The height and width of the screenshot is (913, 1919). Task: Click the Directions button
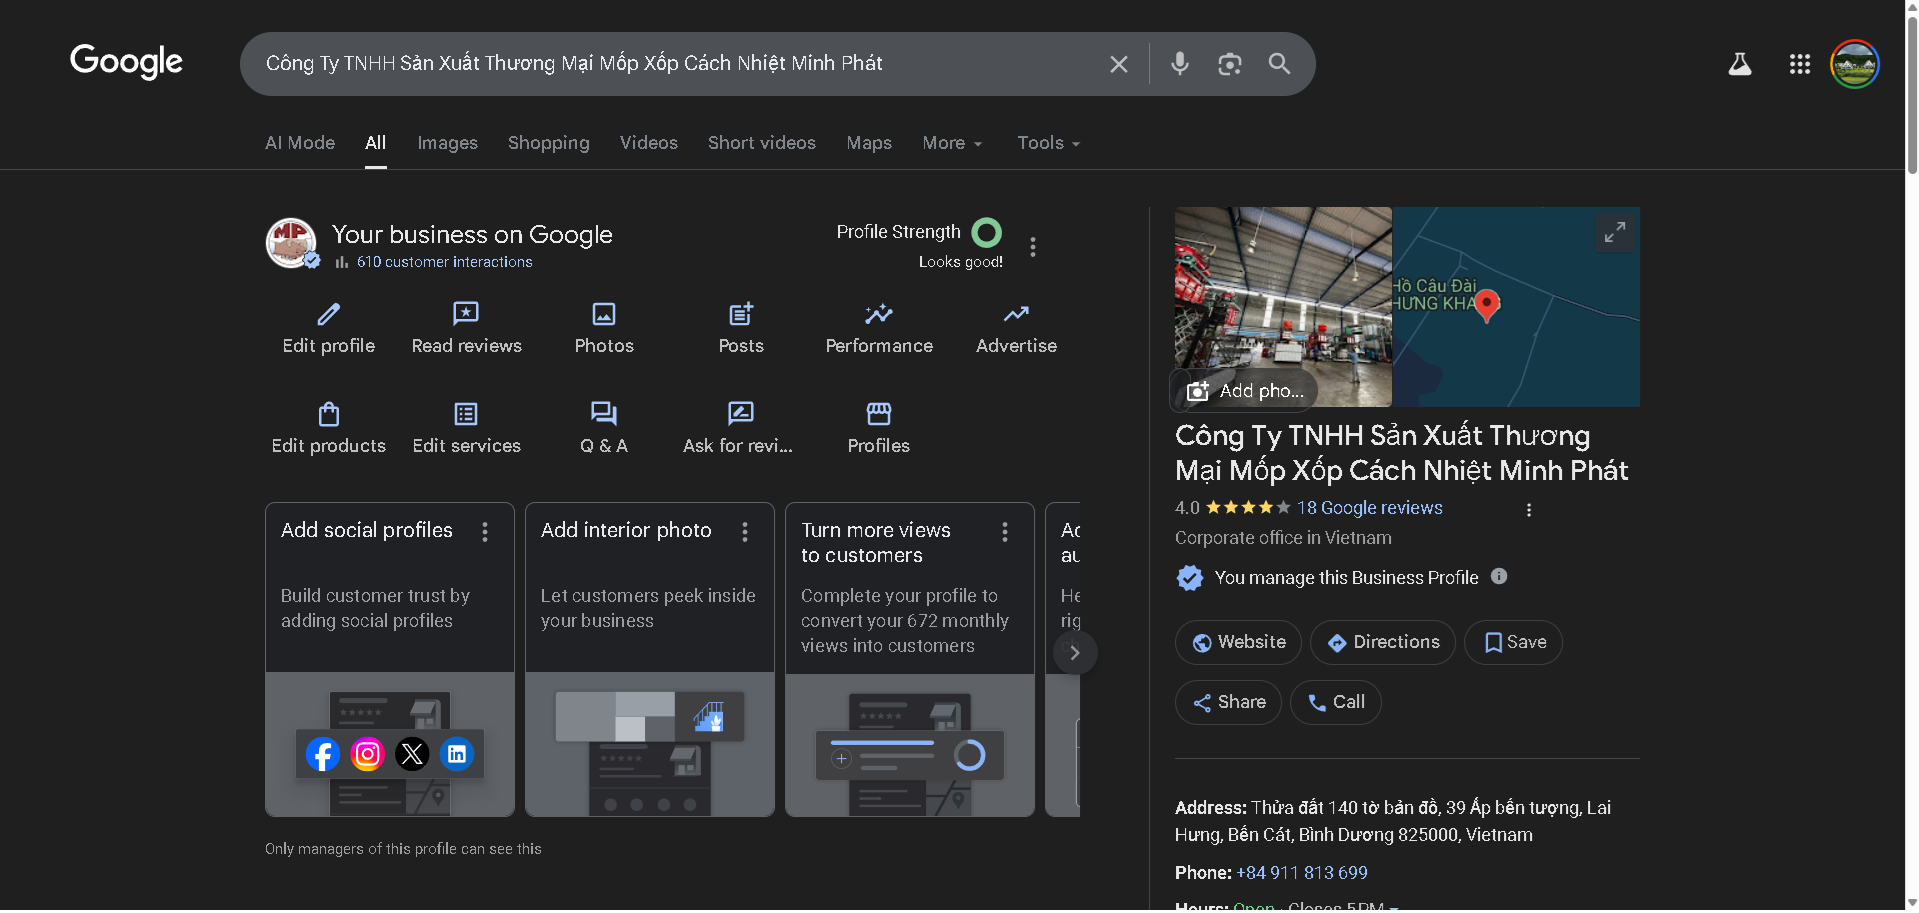(1383, 643)
